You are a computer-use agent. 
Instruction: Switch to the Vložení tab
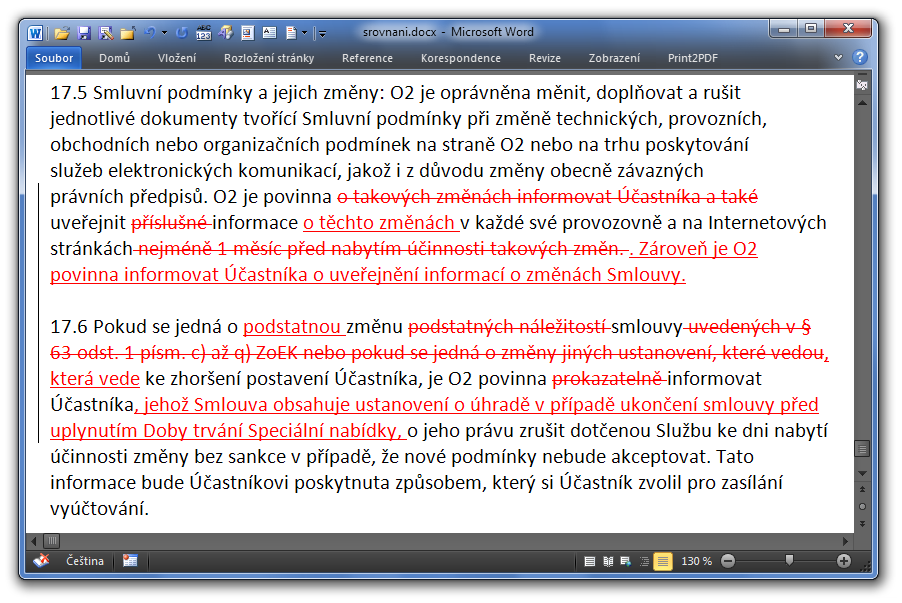point(177,58)
